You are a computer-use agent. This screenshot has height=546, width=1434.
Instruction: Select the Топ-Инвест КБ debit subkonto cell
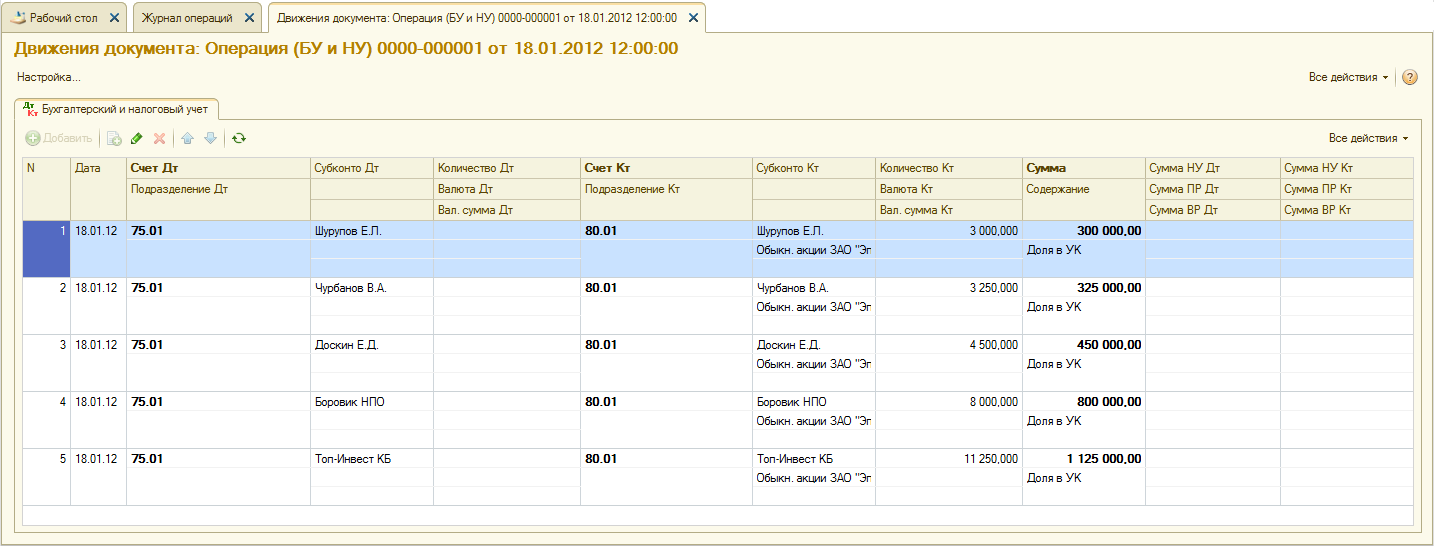tap(372, 459)
